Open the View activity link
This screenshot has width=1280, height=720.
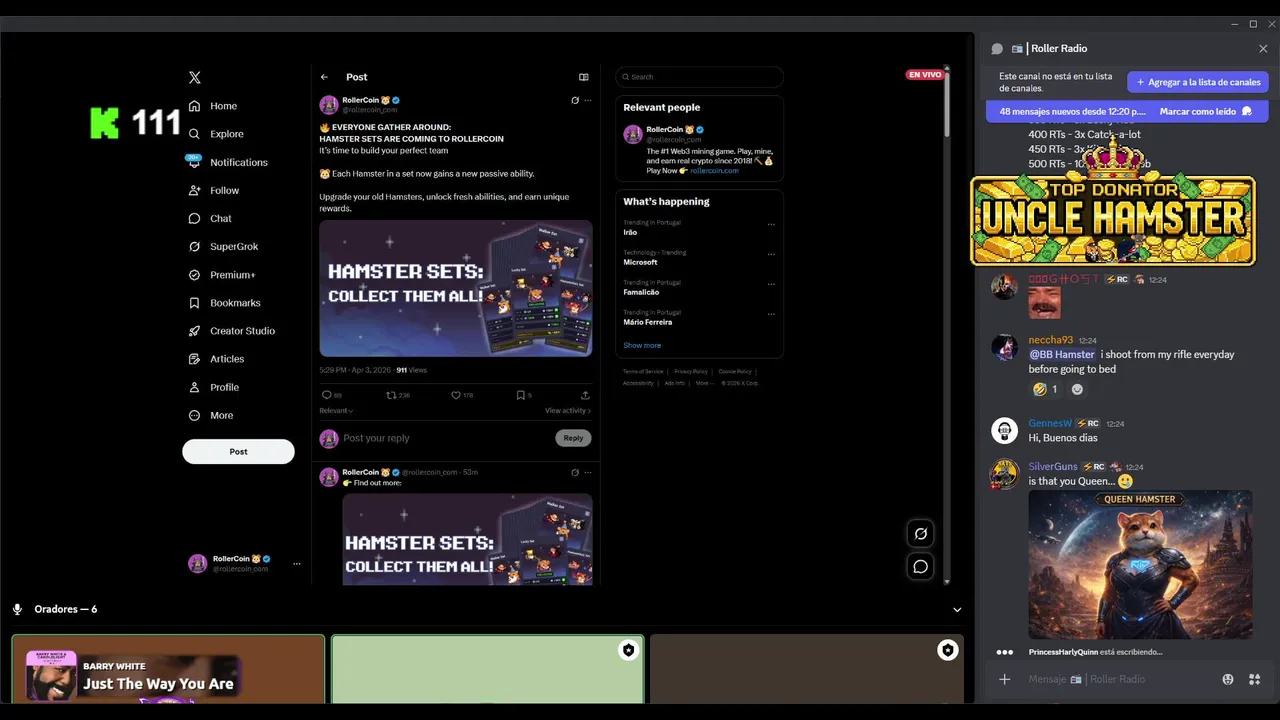click(x=568, y=411)
